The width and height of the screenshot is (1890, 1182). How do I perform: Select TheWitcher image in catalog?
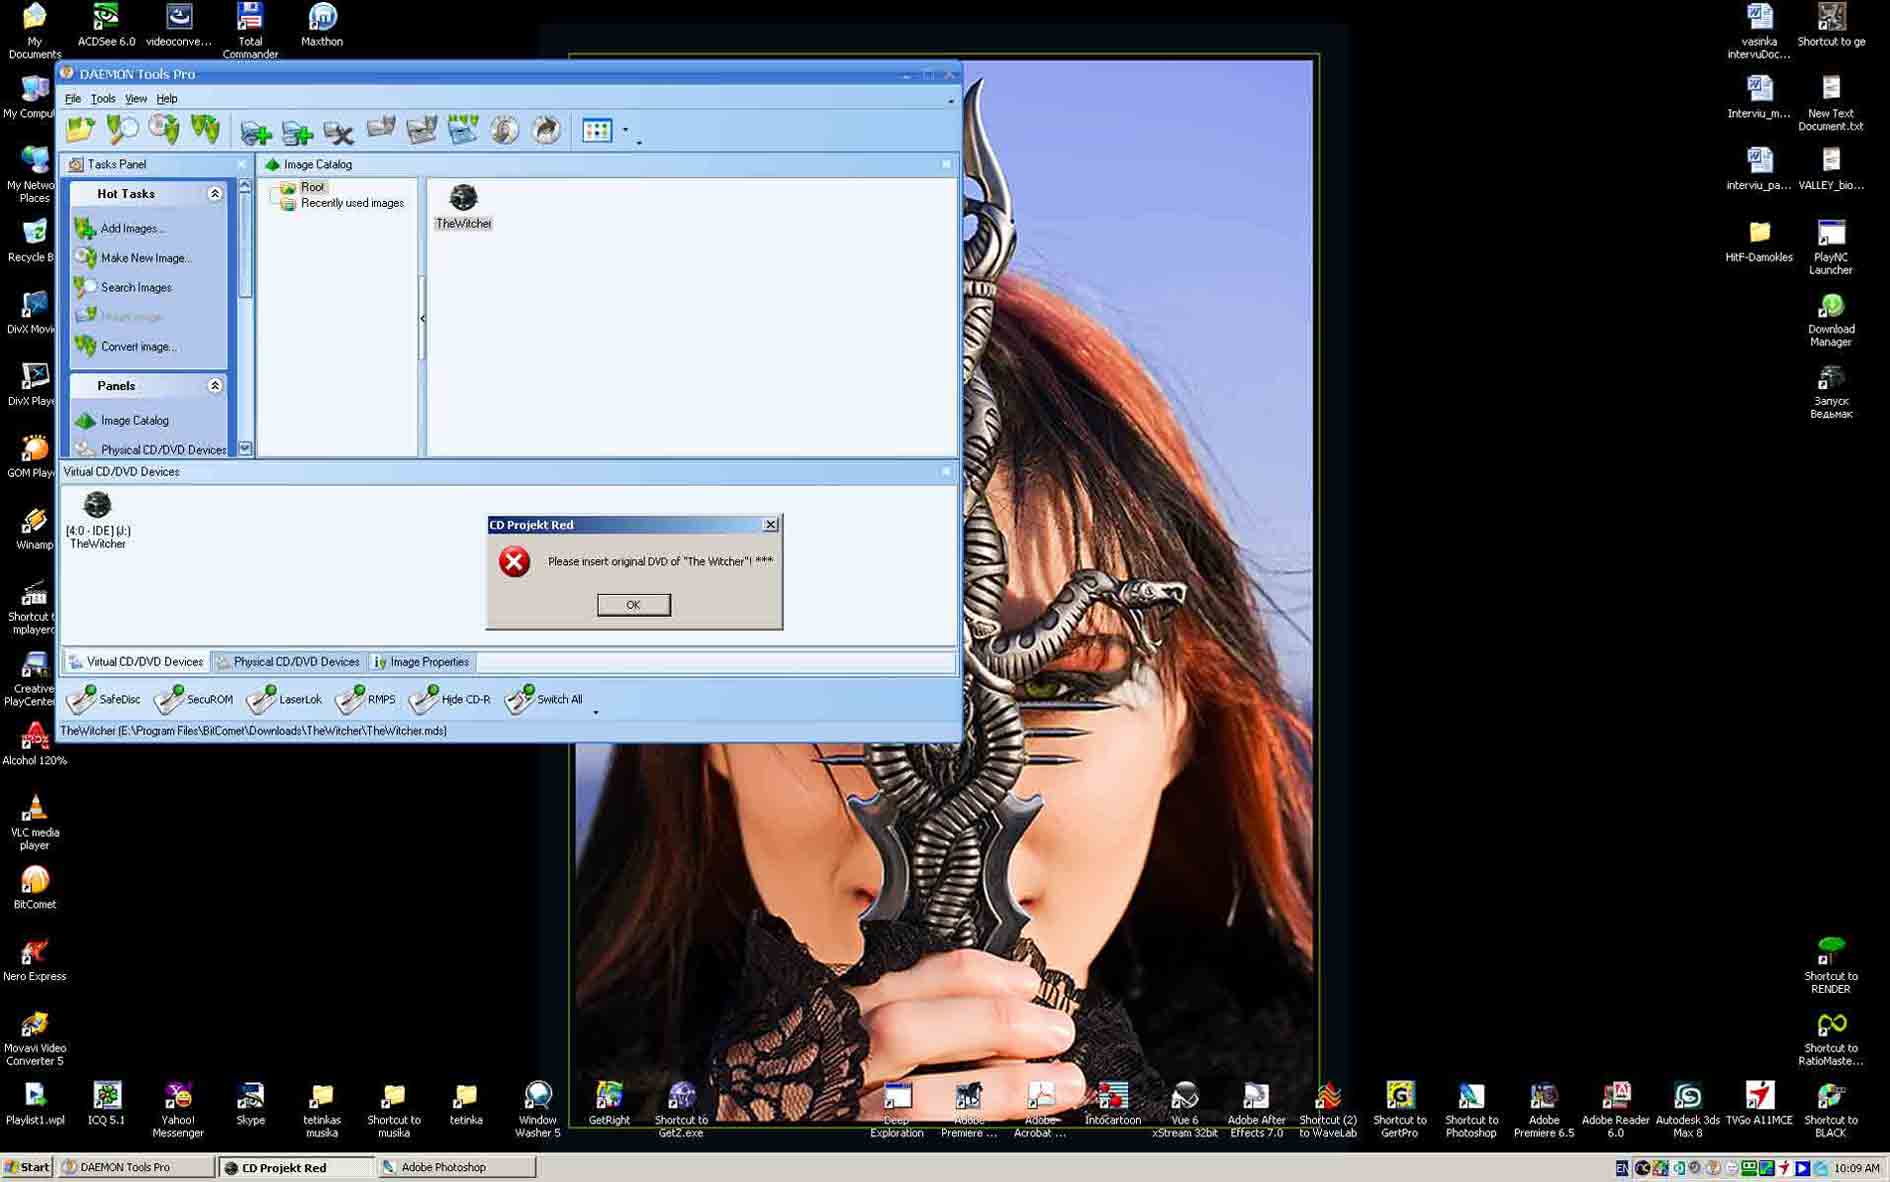point(463,207)
